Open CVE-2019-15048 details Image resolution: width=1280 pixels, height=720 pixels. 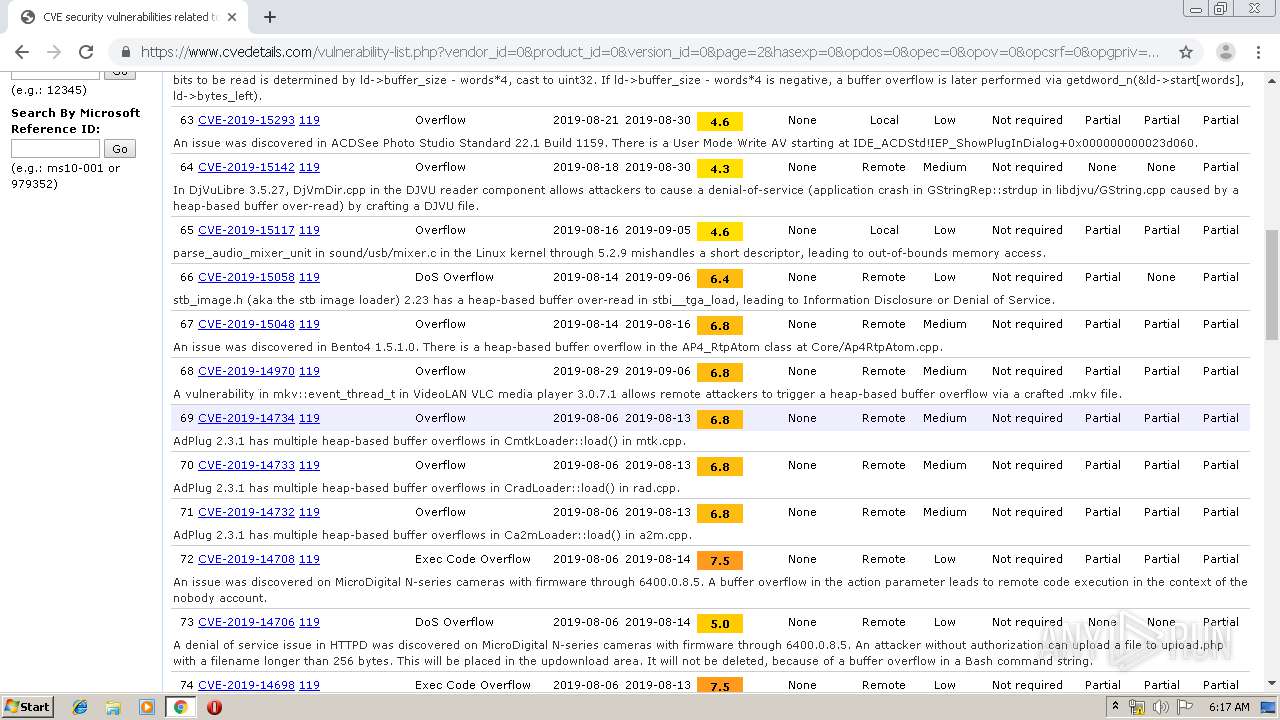click(246, 324)
